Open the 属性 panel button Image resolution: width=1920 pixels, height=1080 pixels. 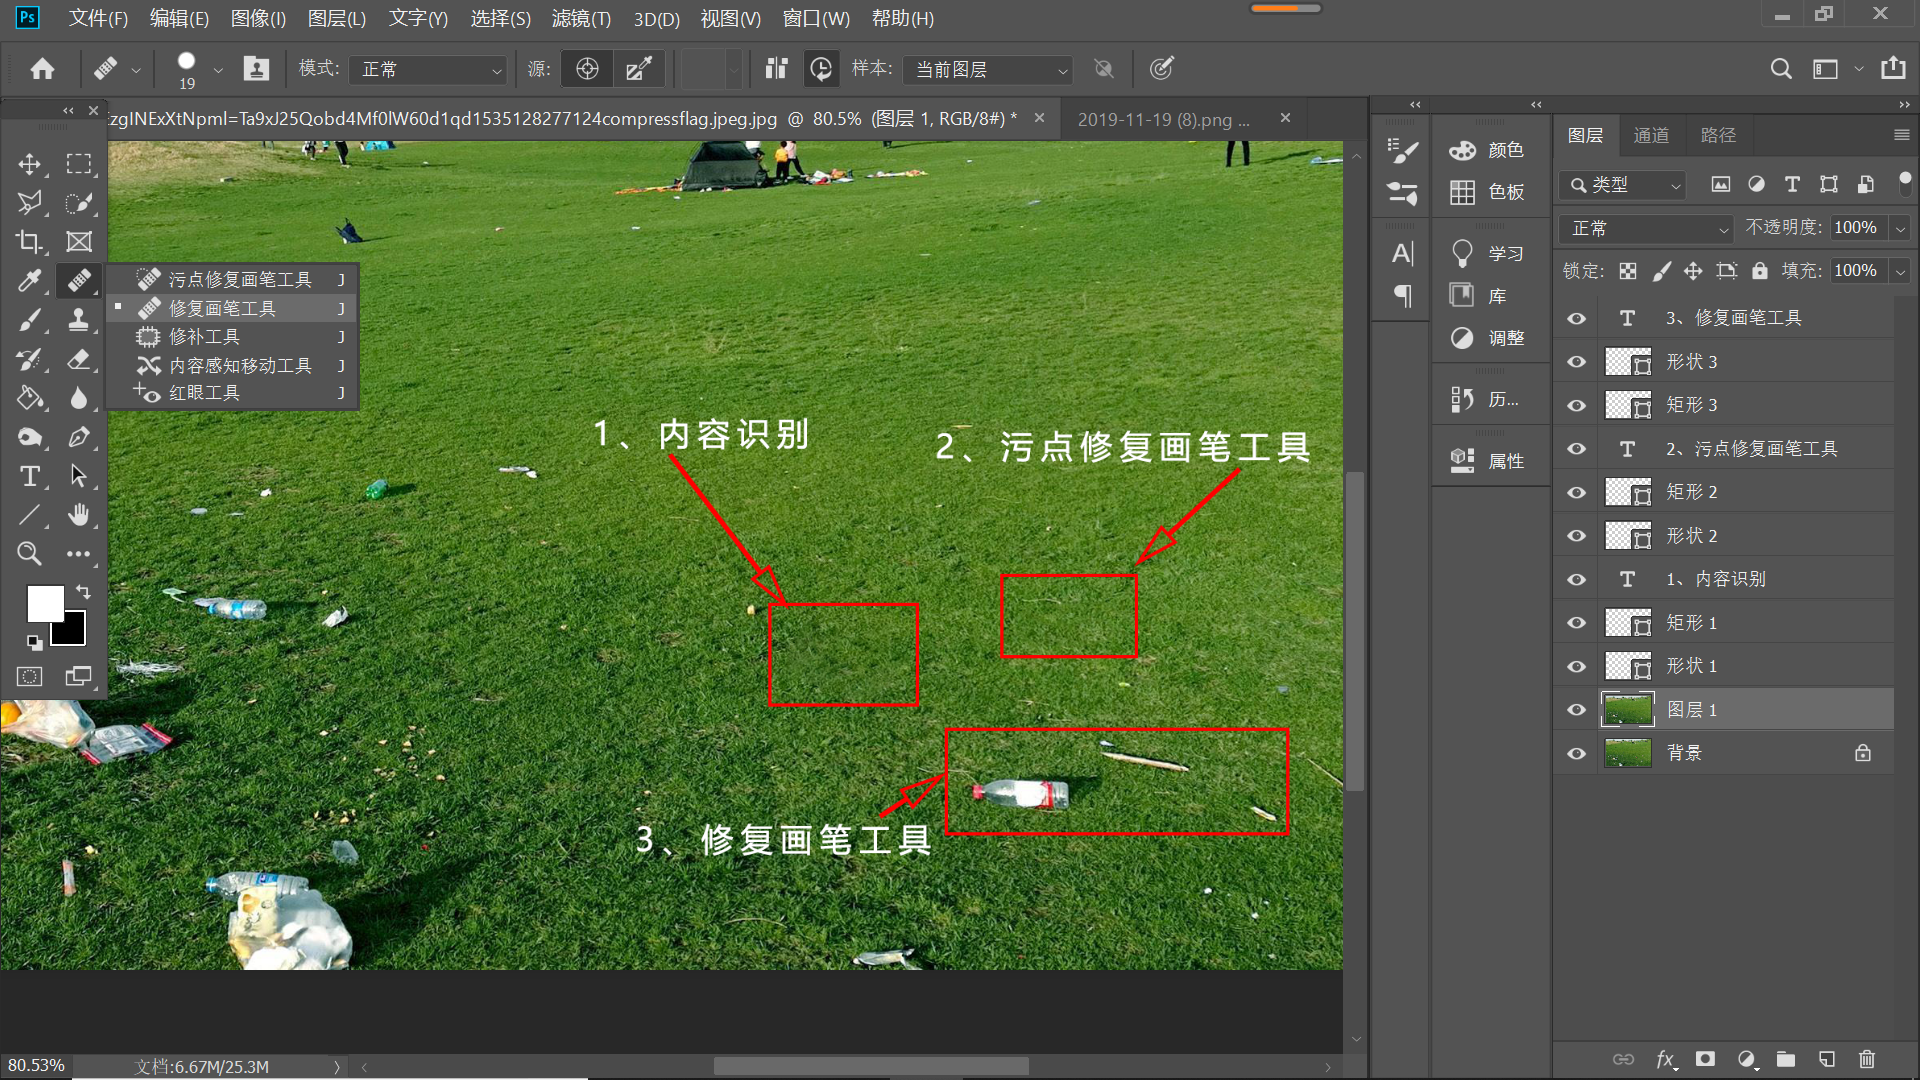point(1488,461)
